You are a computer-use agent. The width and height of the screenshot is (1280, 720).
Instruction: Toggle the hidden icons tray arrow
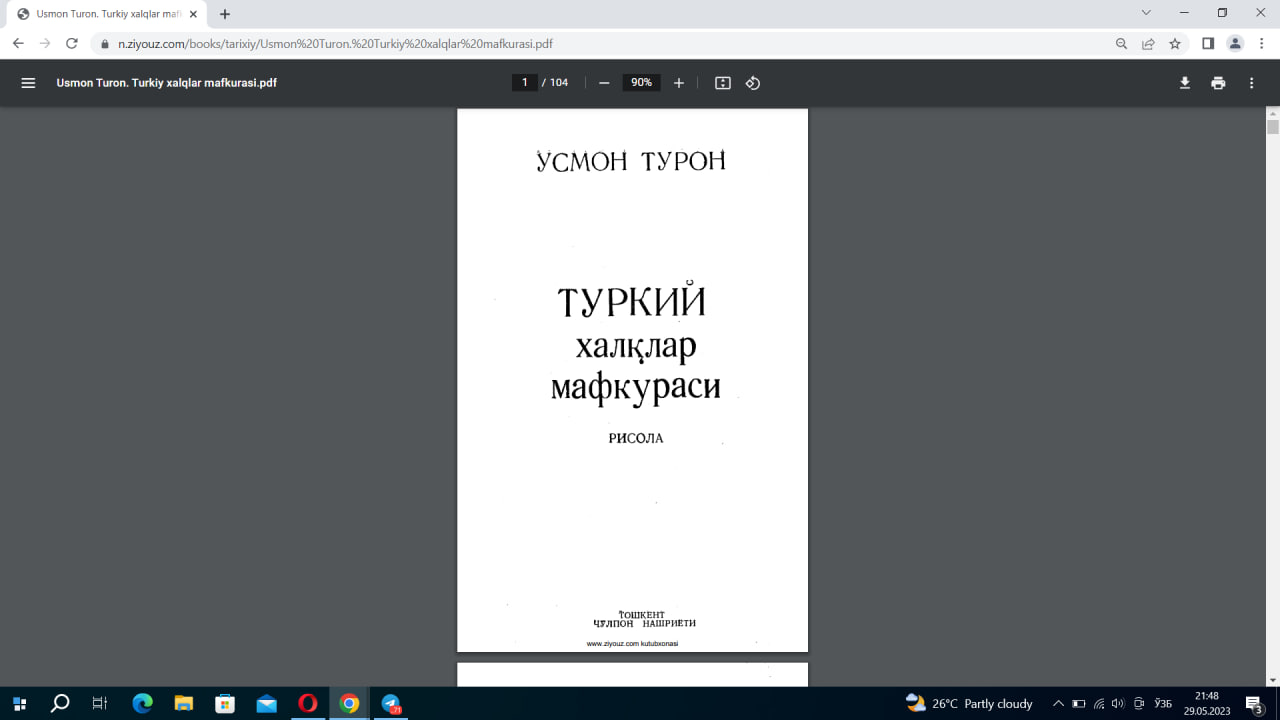1058,703
